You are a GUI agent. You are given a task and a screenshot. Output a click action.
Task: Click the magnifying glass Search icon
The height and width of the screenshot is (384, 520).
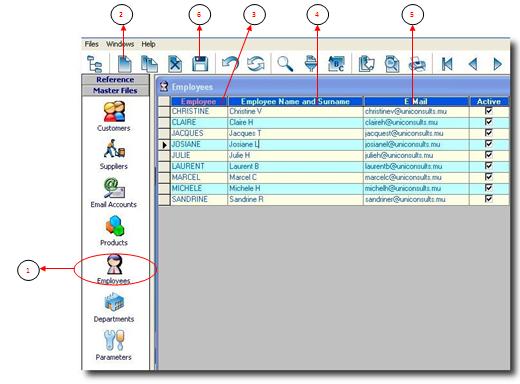[x=285, y=64]
